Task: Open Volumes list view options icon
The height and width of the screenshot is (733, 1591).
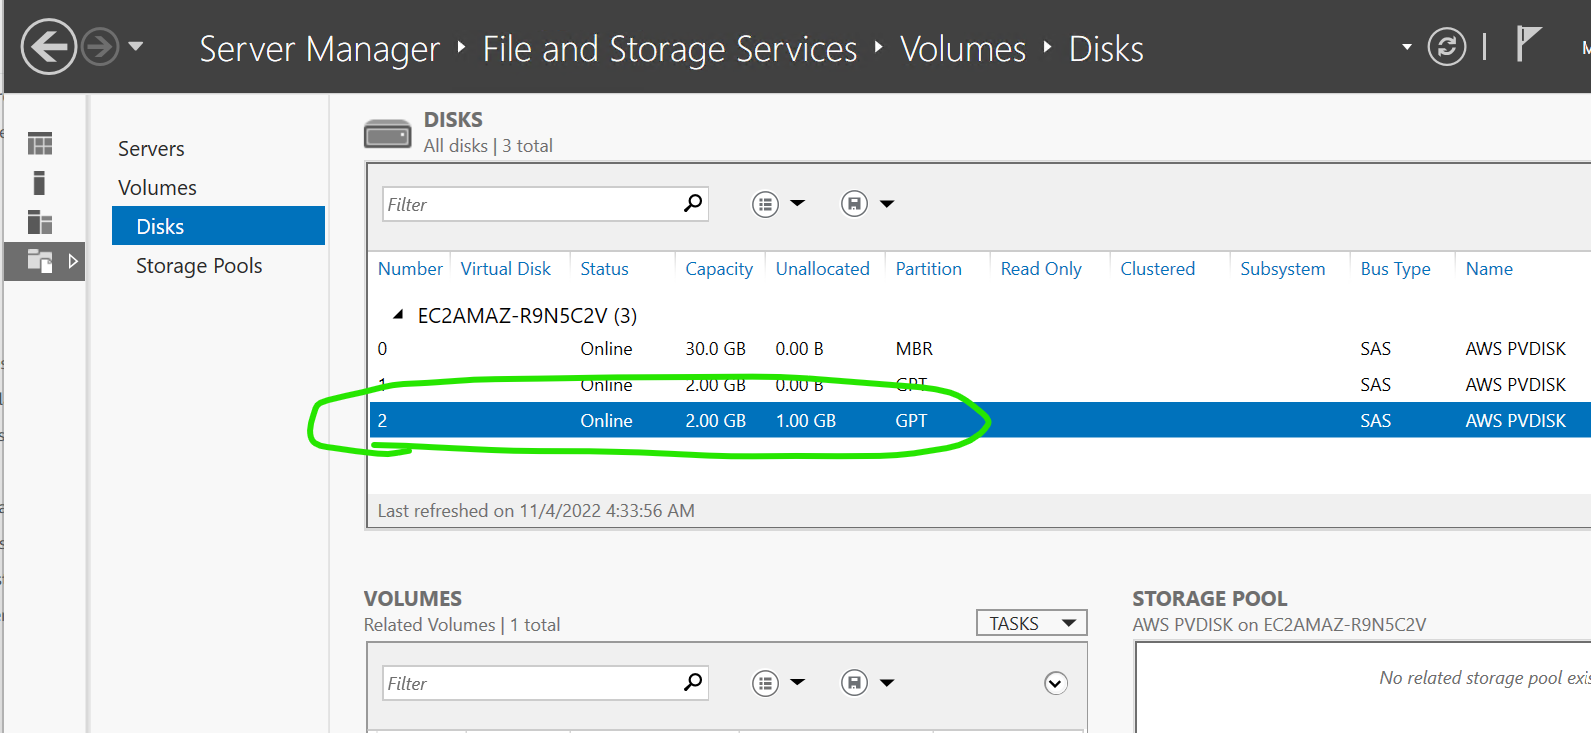Action: [765, 684]
